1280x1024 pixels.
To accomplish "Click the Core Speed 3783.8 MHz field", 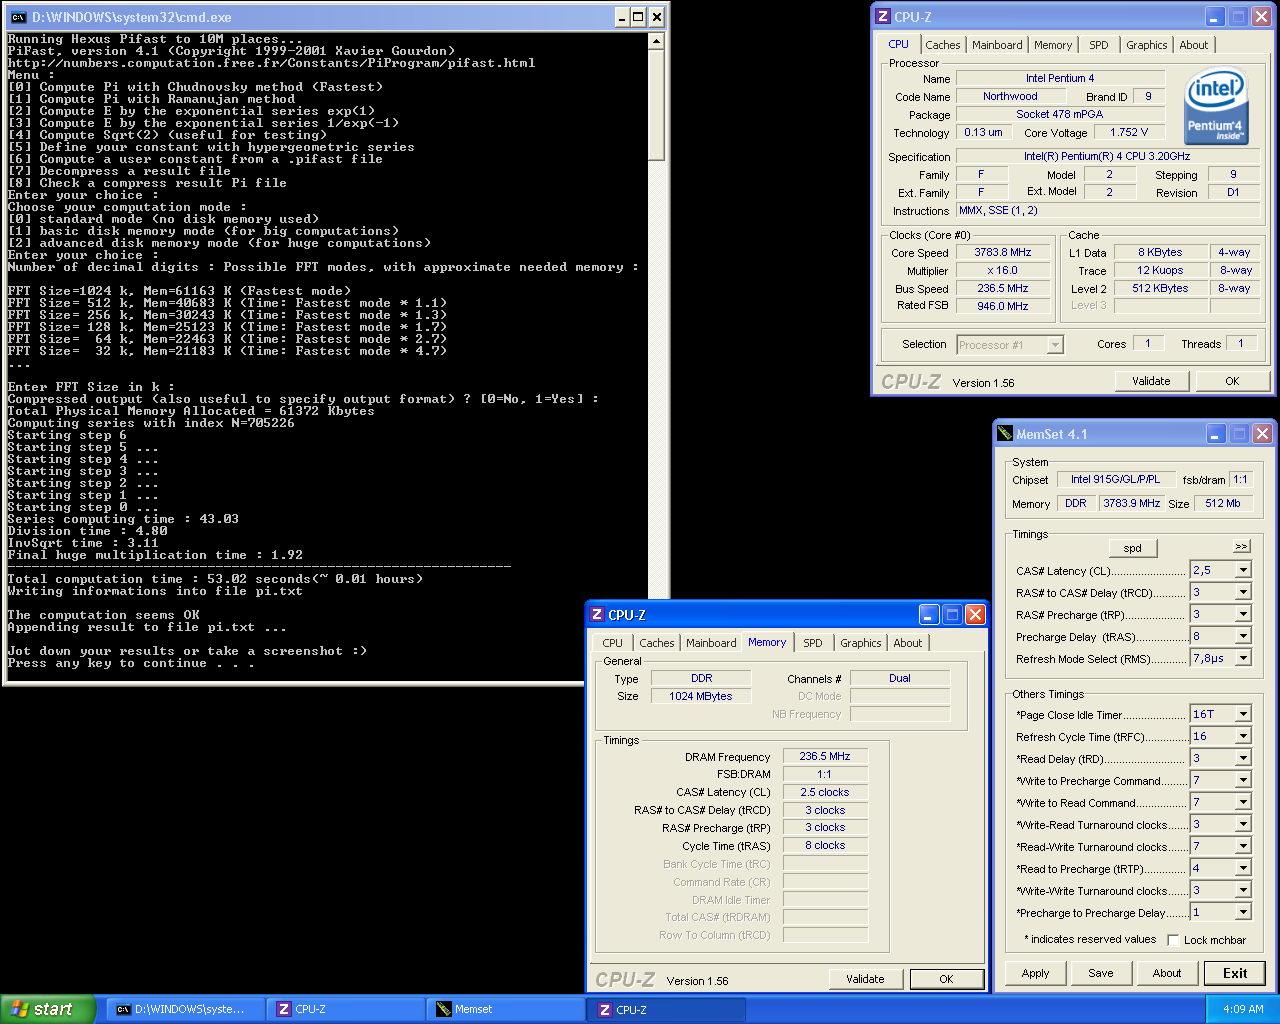I will 1003,252.
